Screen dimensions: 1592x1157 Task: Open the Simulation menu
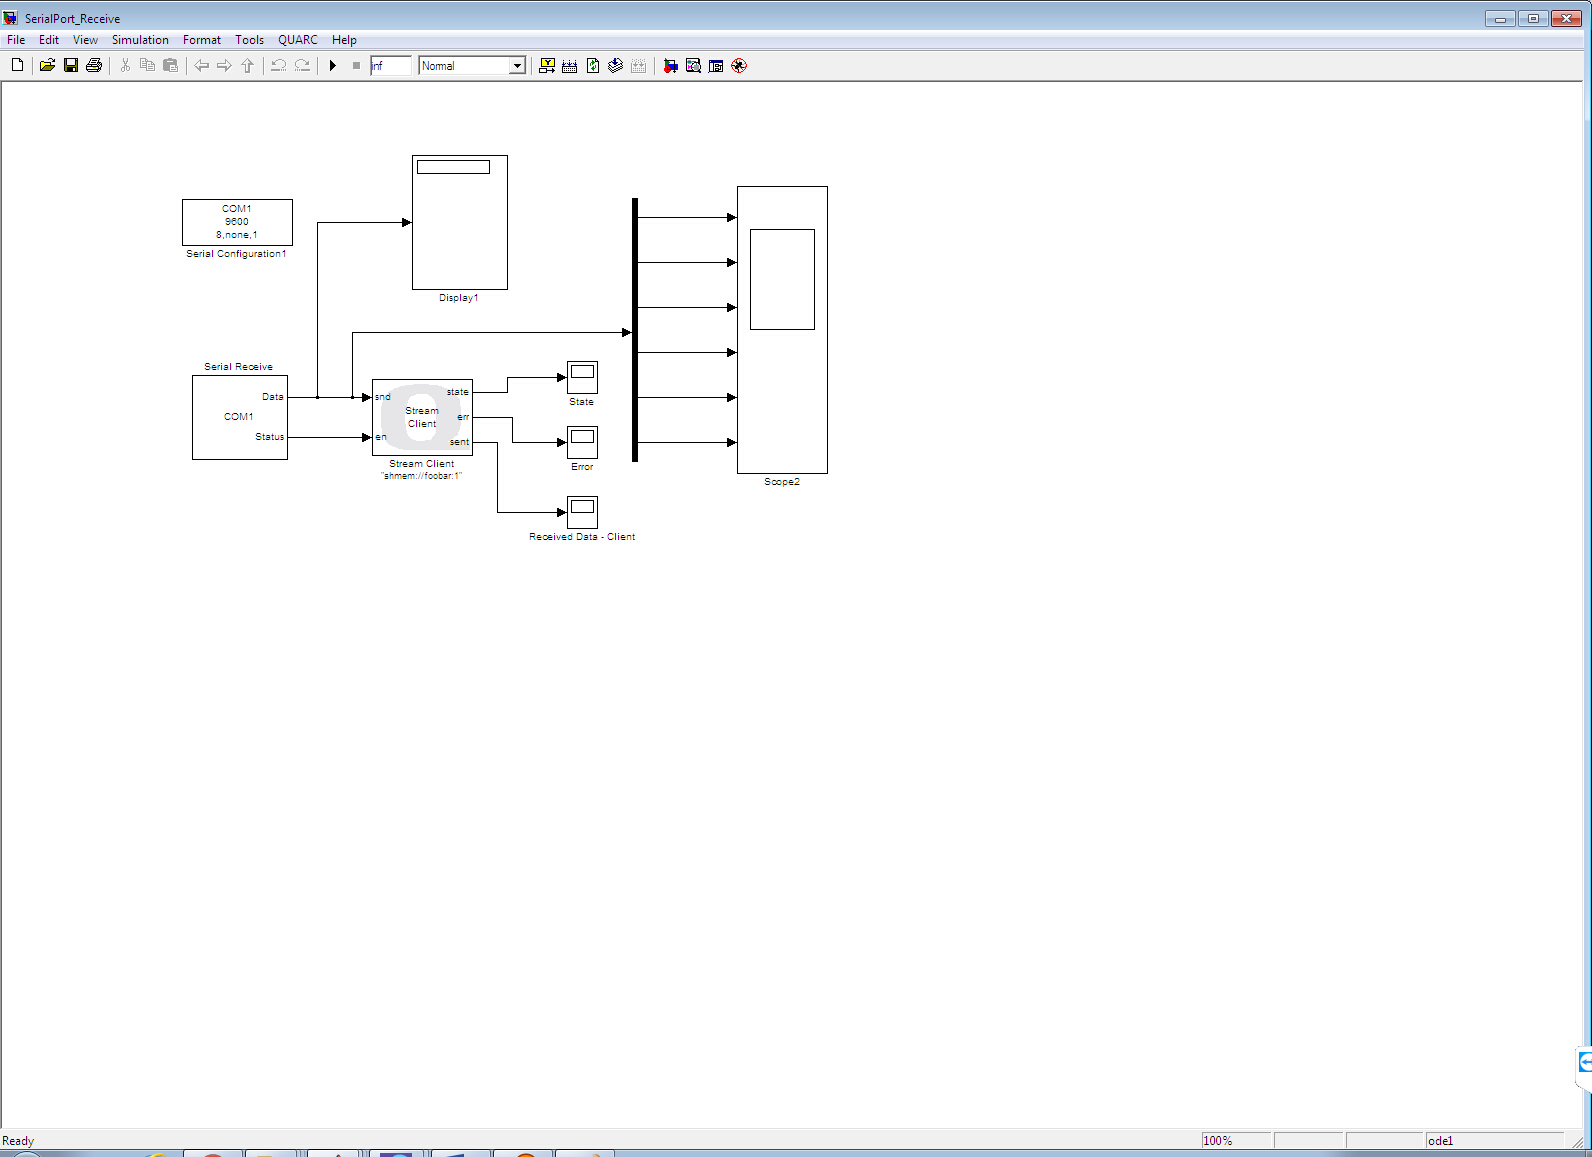[x=140, y=40]
